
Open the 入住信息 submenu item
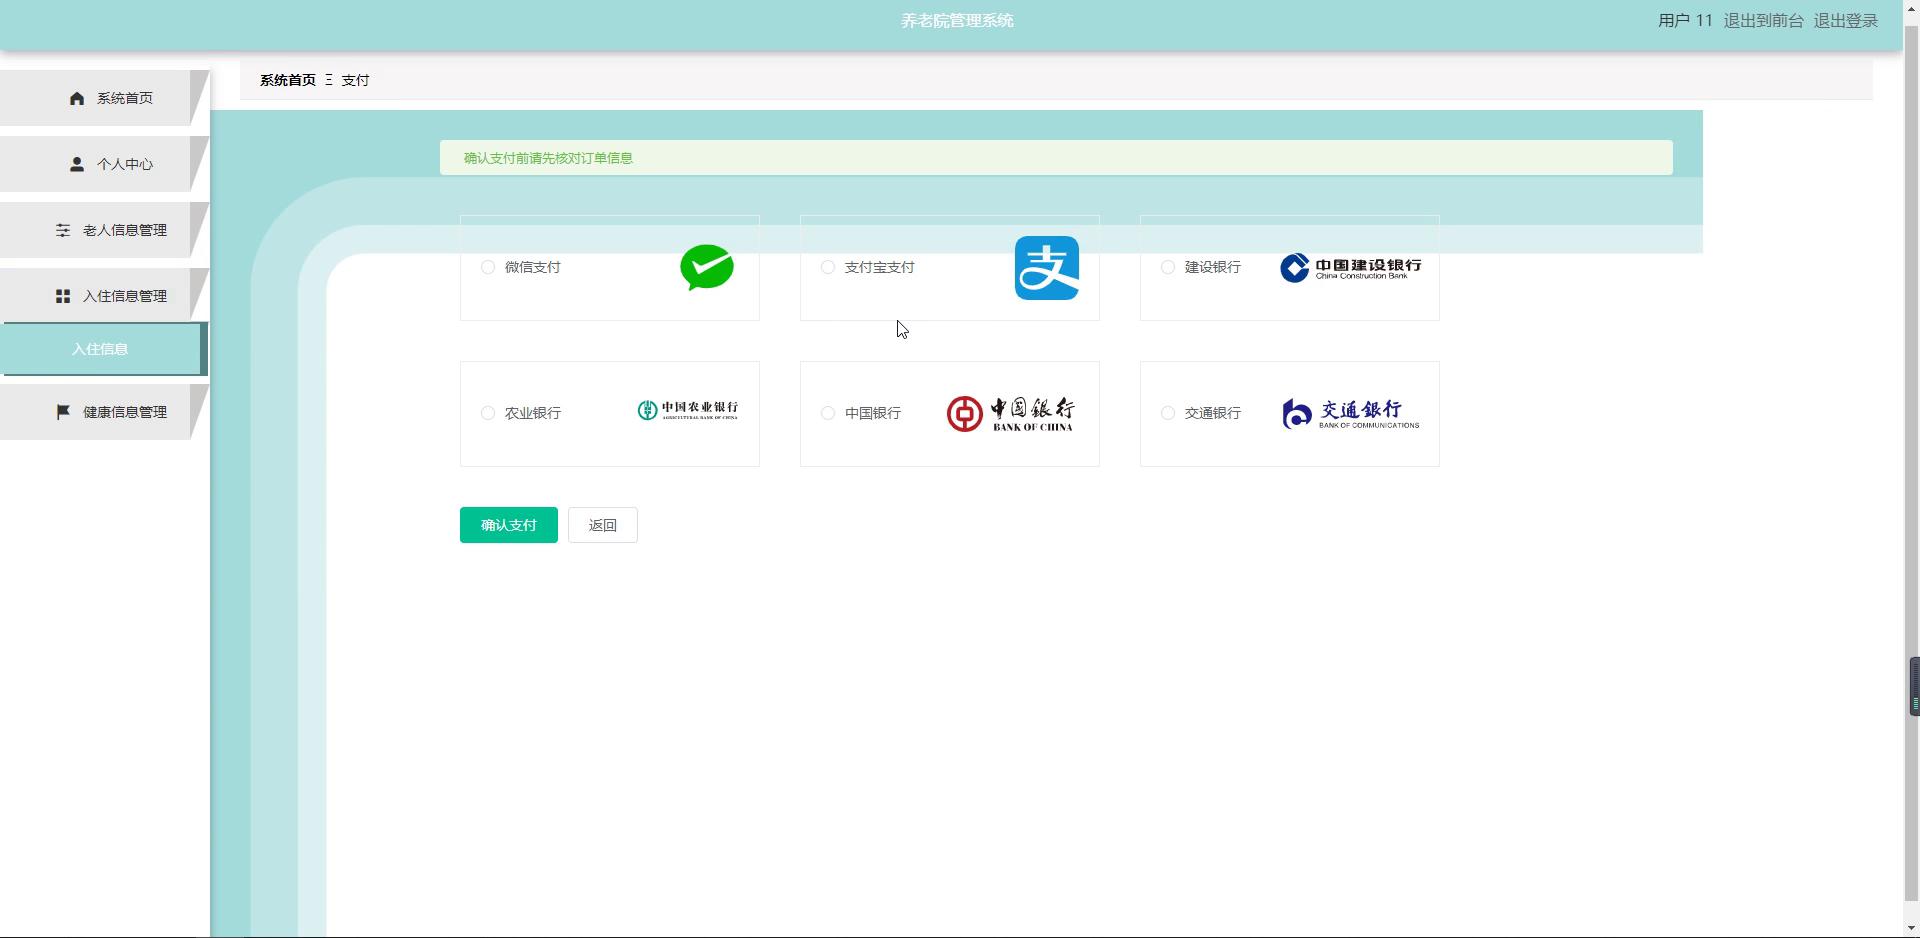click(x=102, y=349)
